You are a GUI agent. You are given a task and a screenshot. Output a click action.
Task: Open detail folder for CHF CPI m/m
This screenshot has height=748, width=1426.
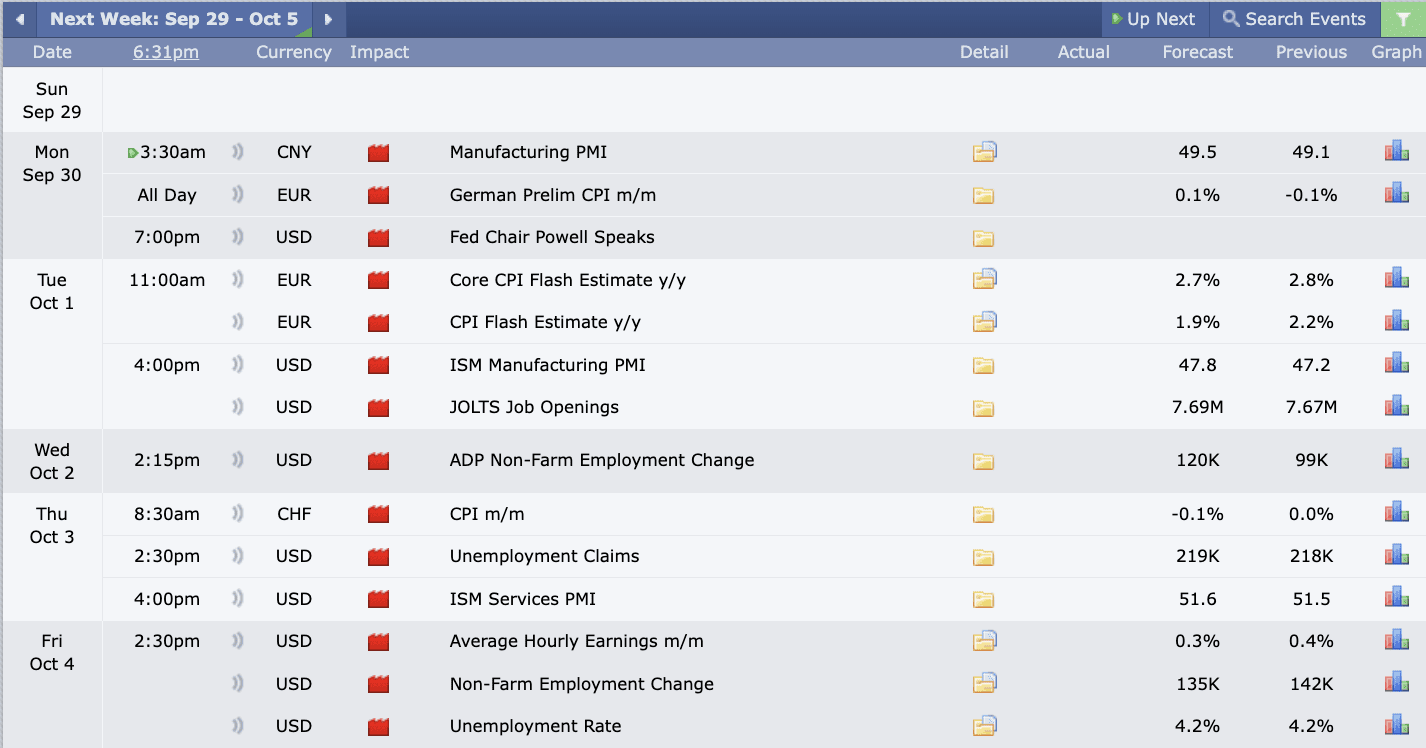[984, 514]
